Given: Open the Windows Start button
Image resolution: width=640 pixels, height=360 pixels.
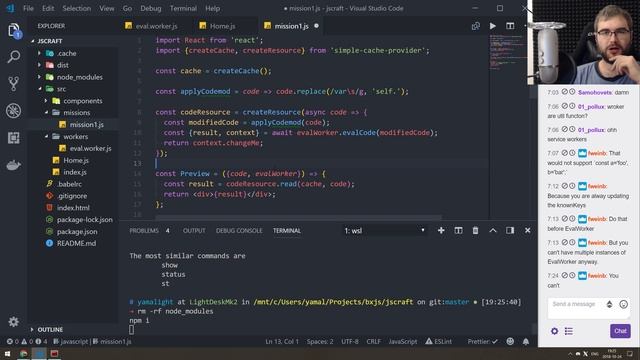Looking at the screenshot, I should click(x=7, y=354).
